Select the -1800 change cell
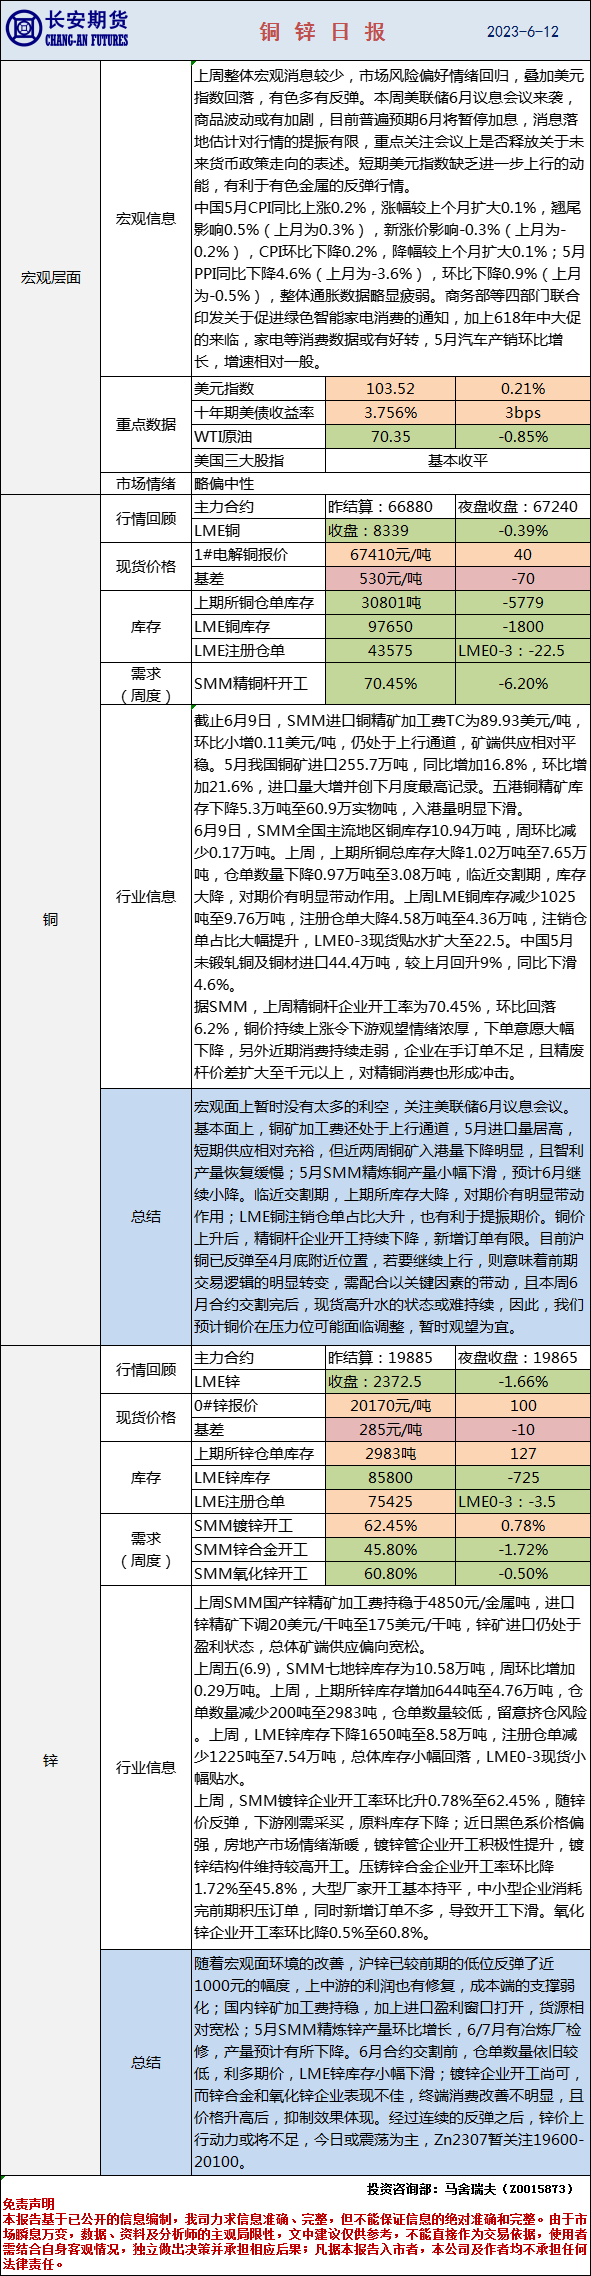The width and height of the screenshot is (591, 2276). coord(523,626)
